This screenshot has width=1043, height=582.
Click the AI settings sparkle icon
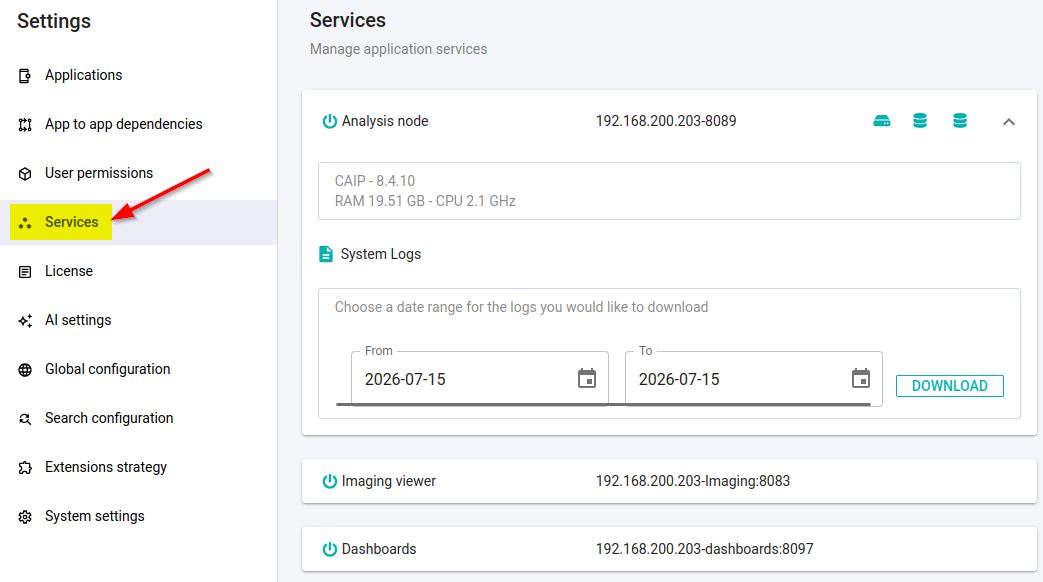[x=25, y=321]
